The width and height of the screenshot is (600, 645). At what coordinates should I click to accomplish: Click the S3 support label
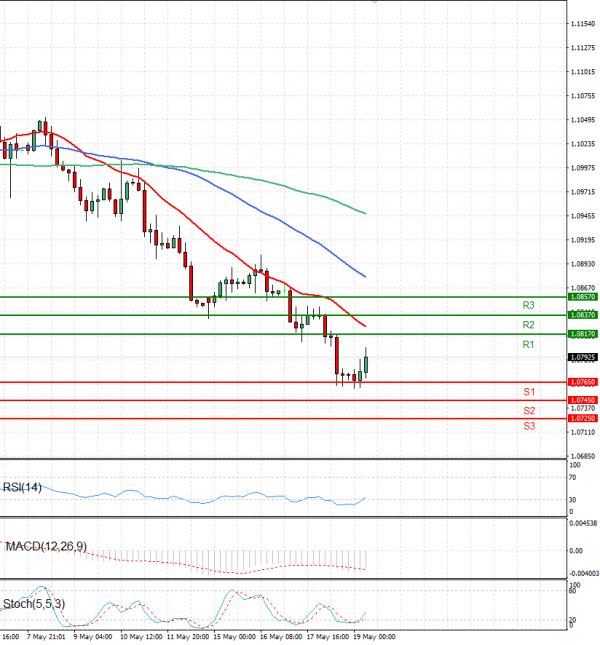point(529,426)
